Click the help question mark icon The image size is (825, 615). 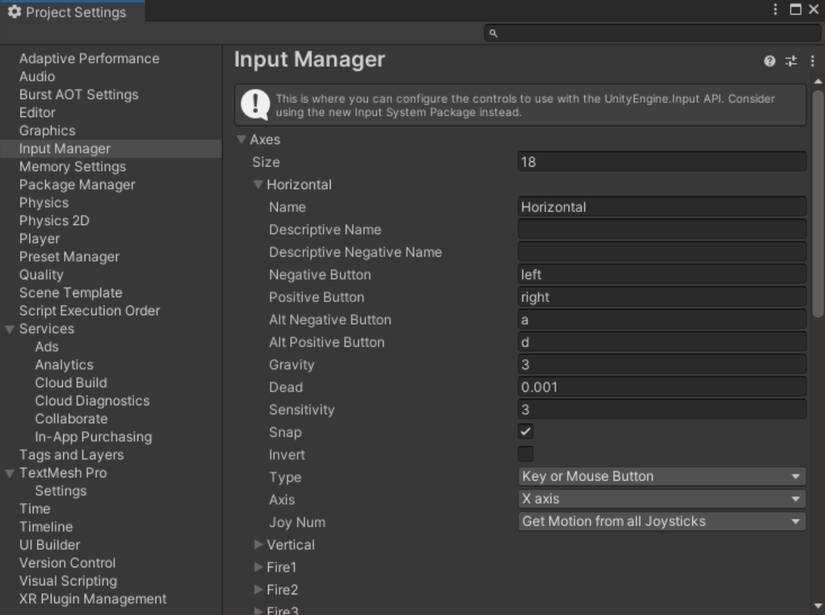pos(769,61)
